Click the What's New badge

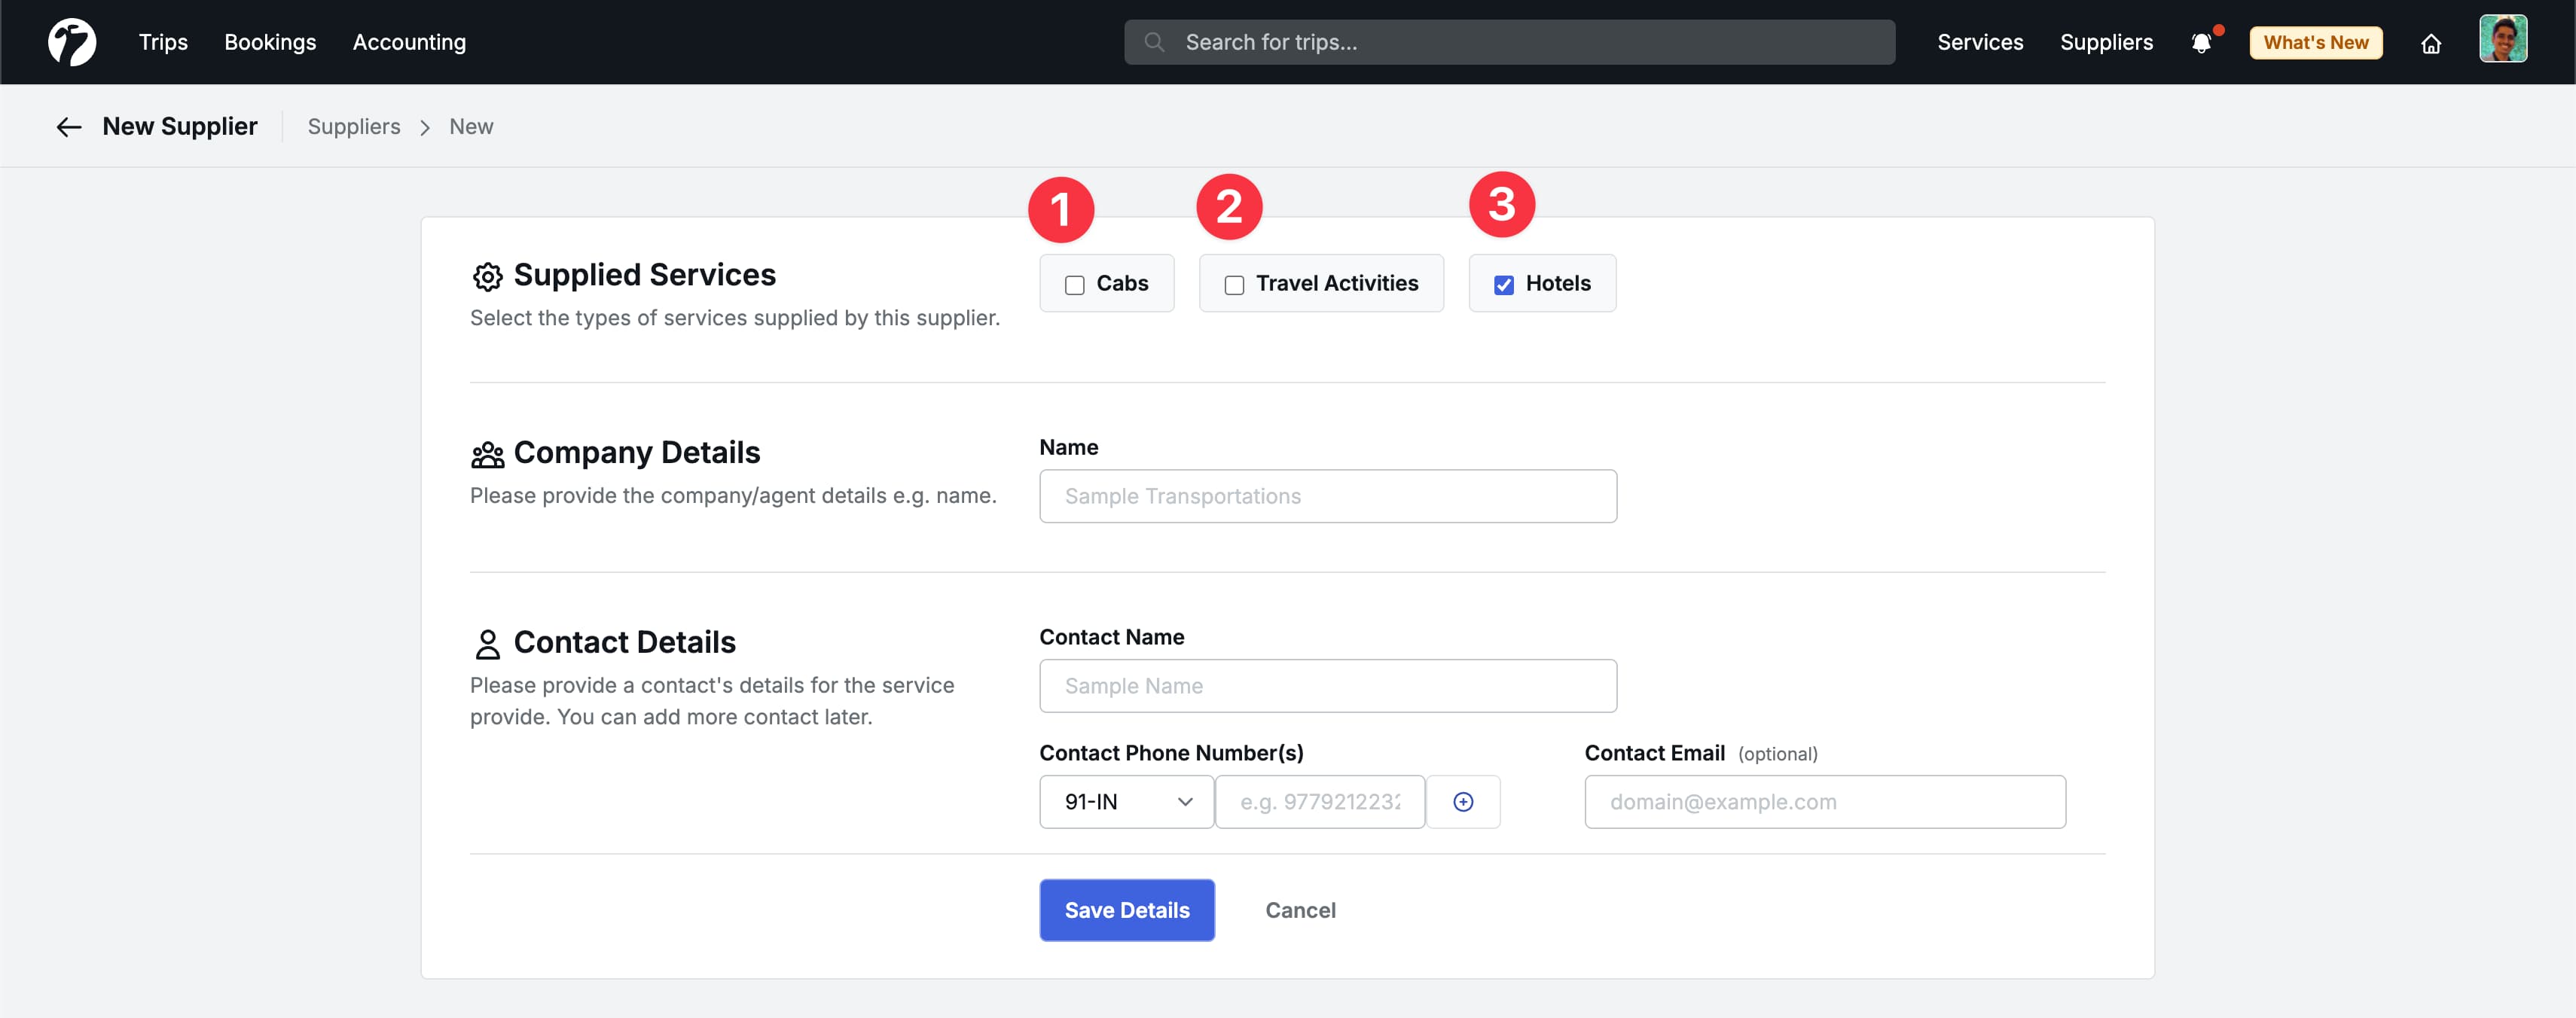2315,42
